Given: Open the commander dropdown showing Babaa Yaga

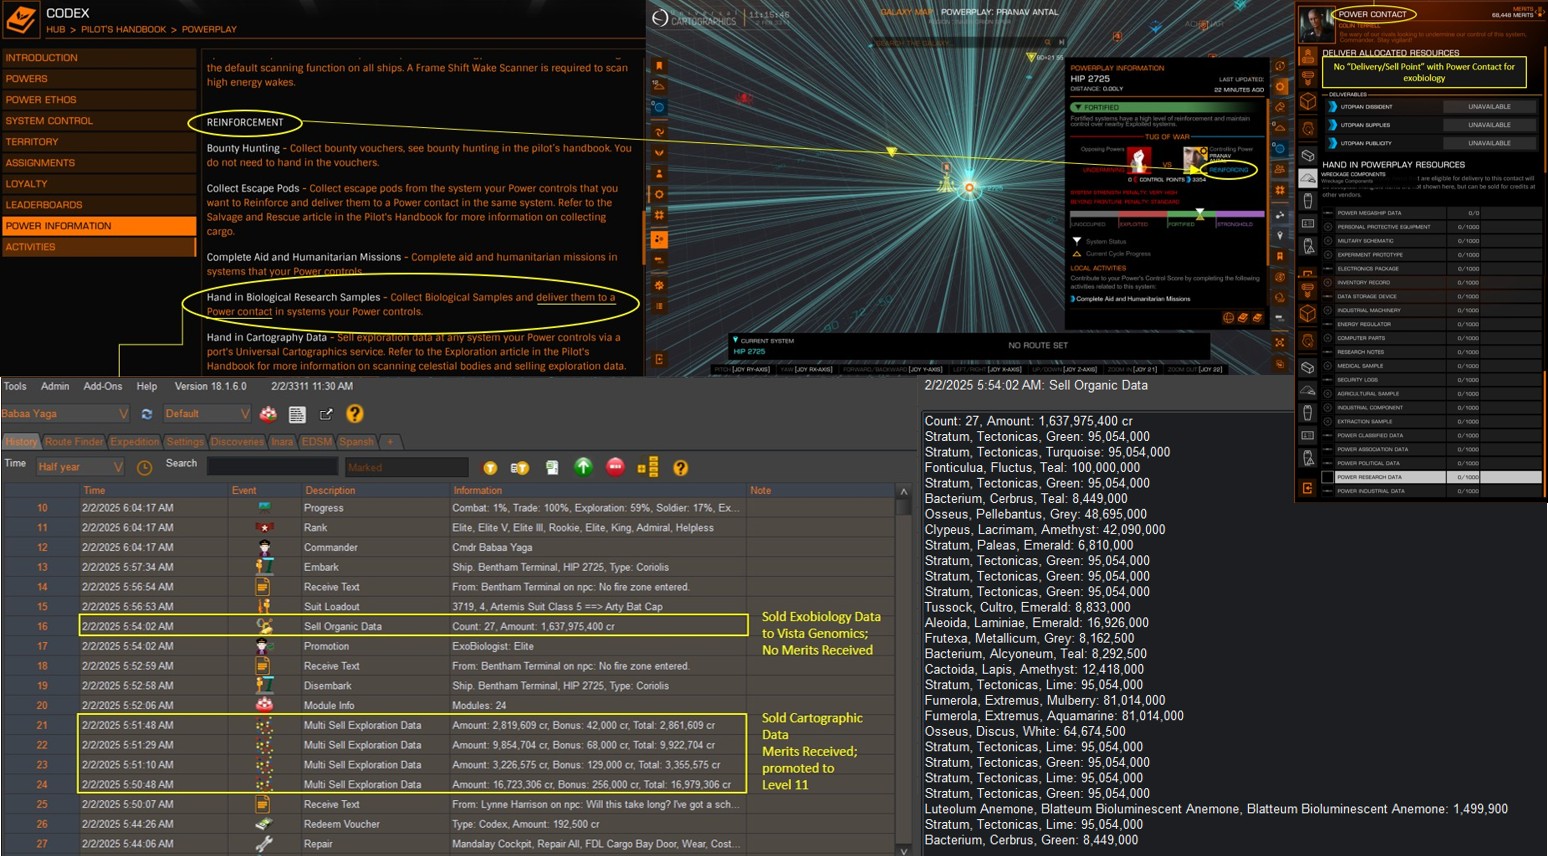Looking at the screenshot, I should 65,413.
